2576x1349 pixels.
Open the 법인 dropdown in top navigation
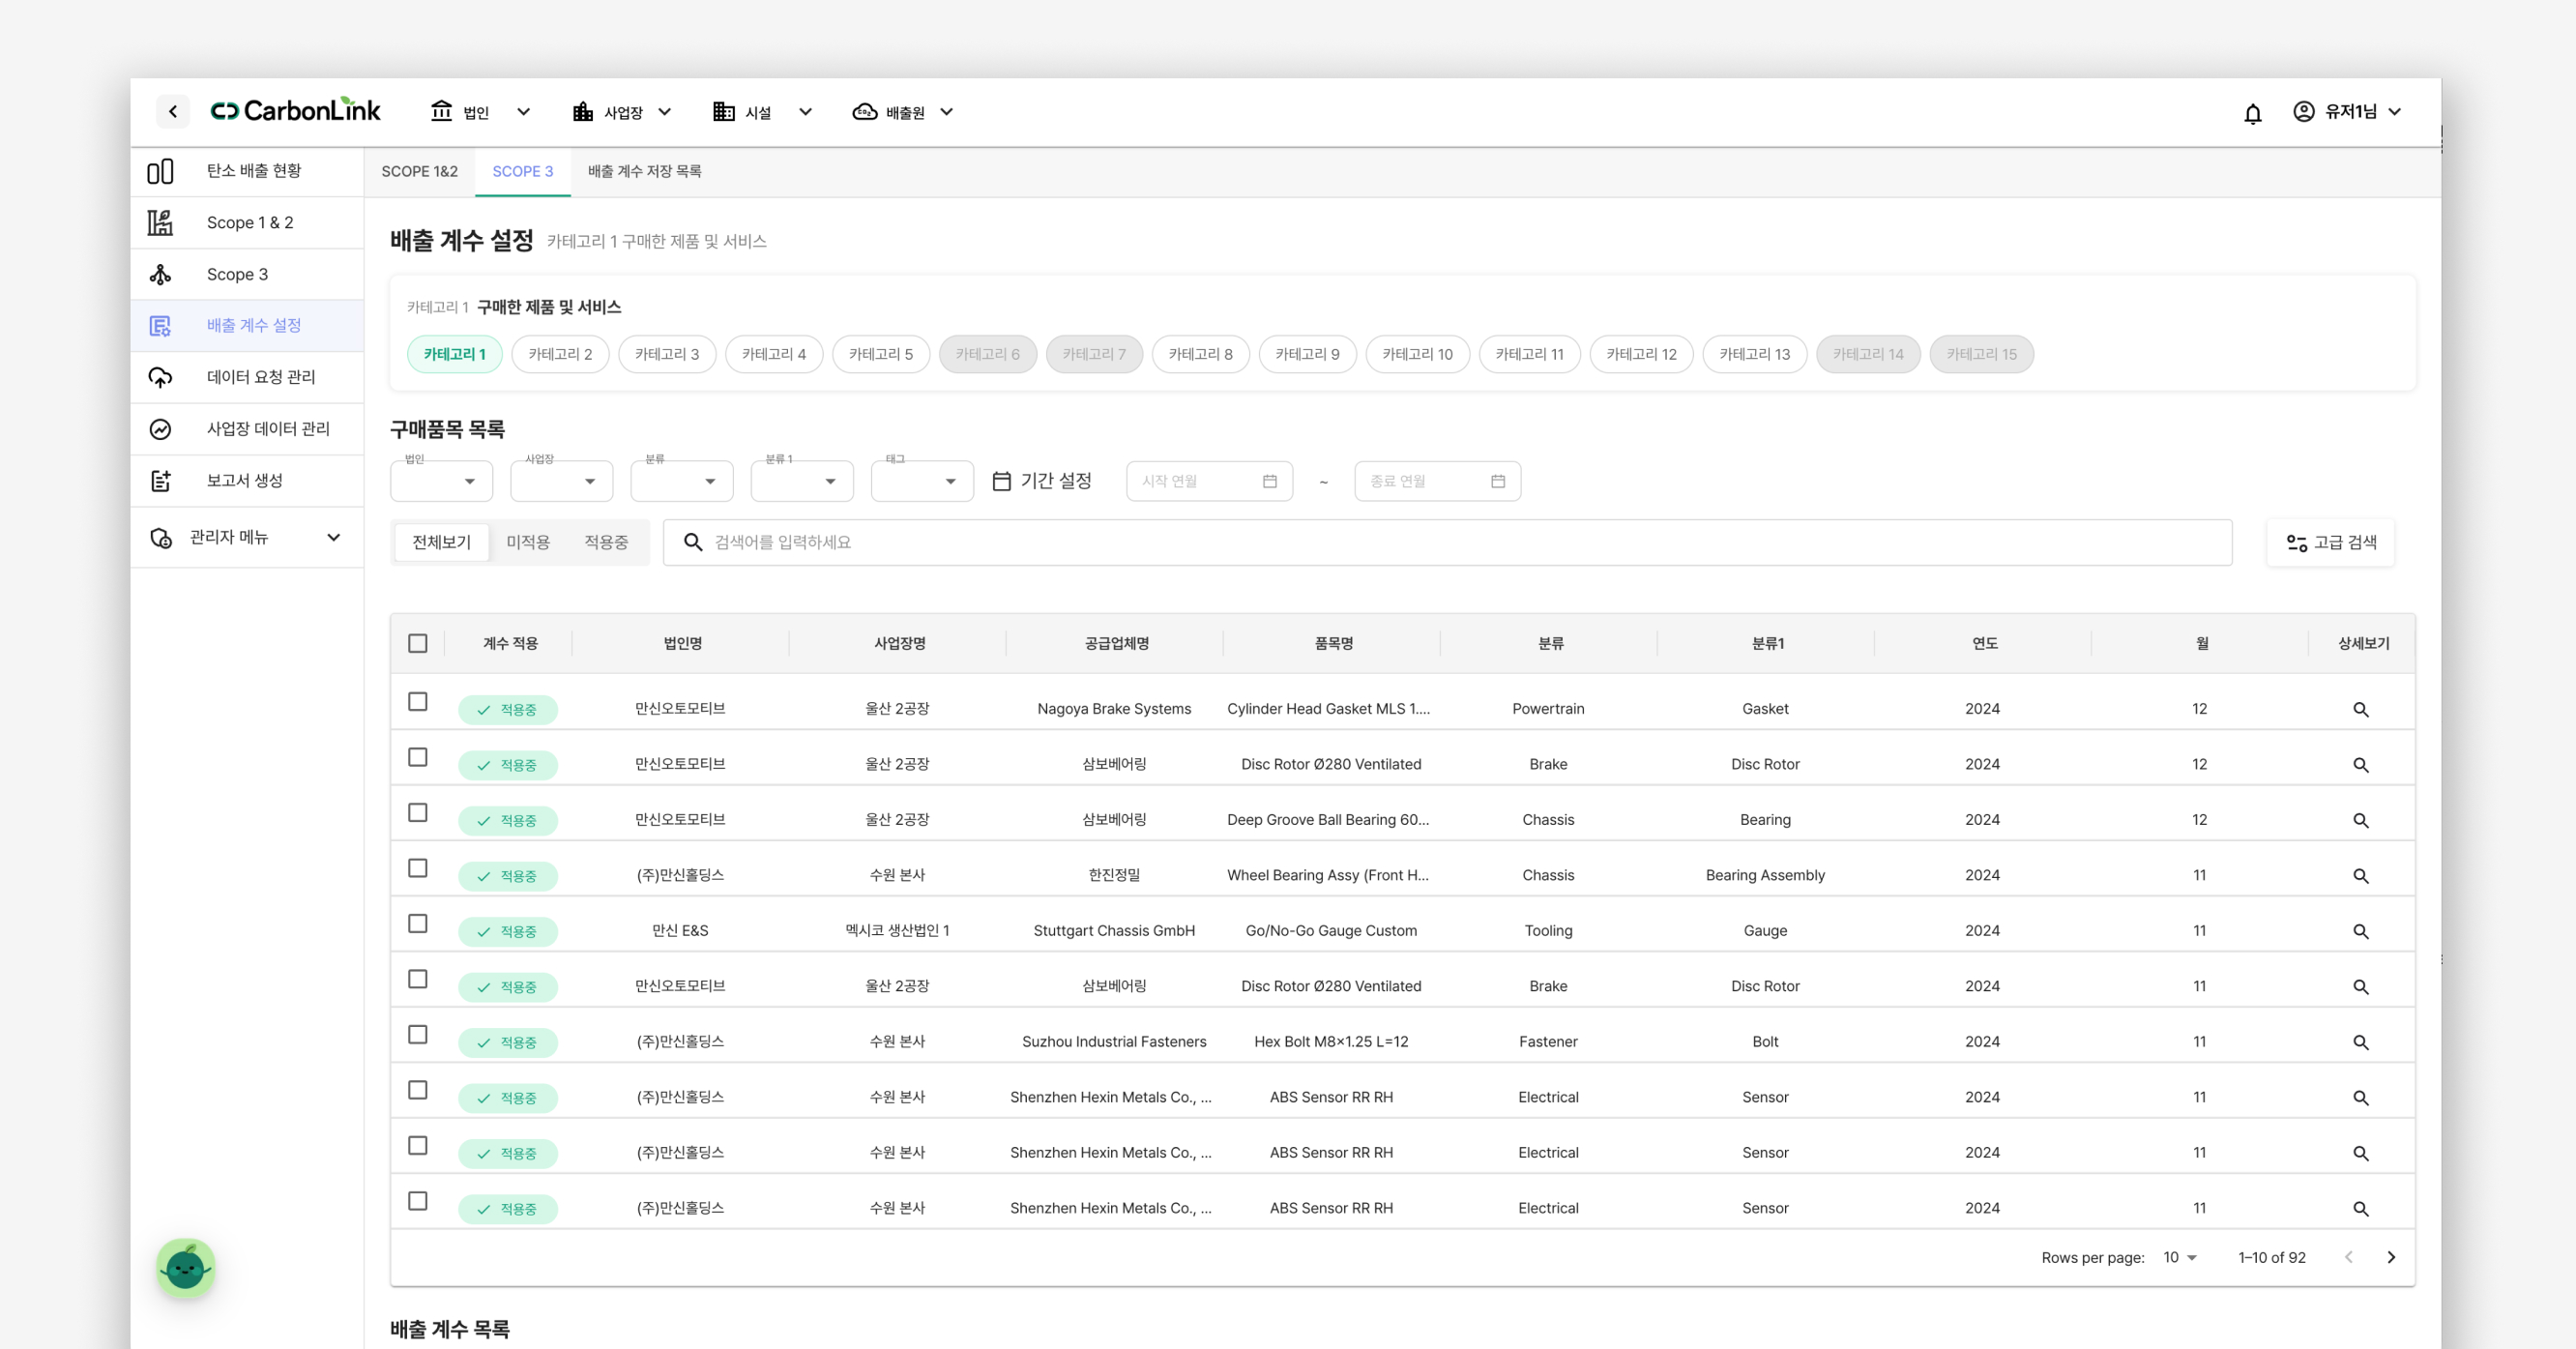480,112
